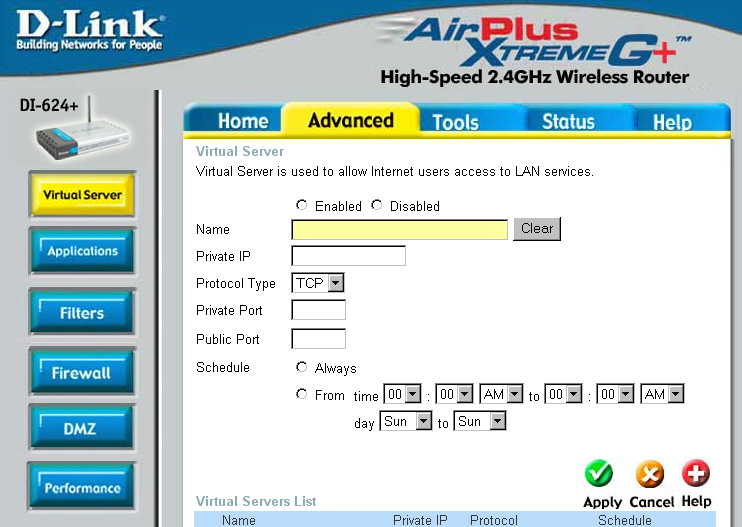Open the Performance sidebar page
The image size is (742, 527).
[x=82, y=487]
